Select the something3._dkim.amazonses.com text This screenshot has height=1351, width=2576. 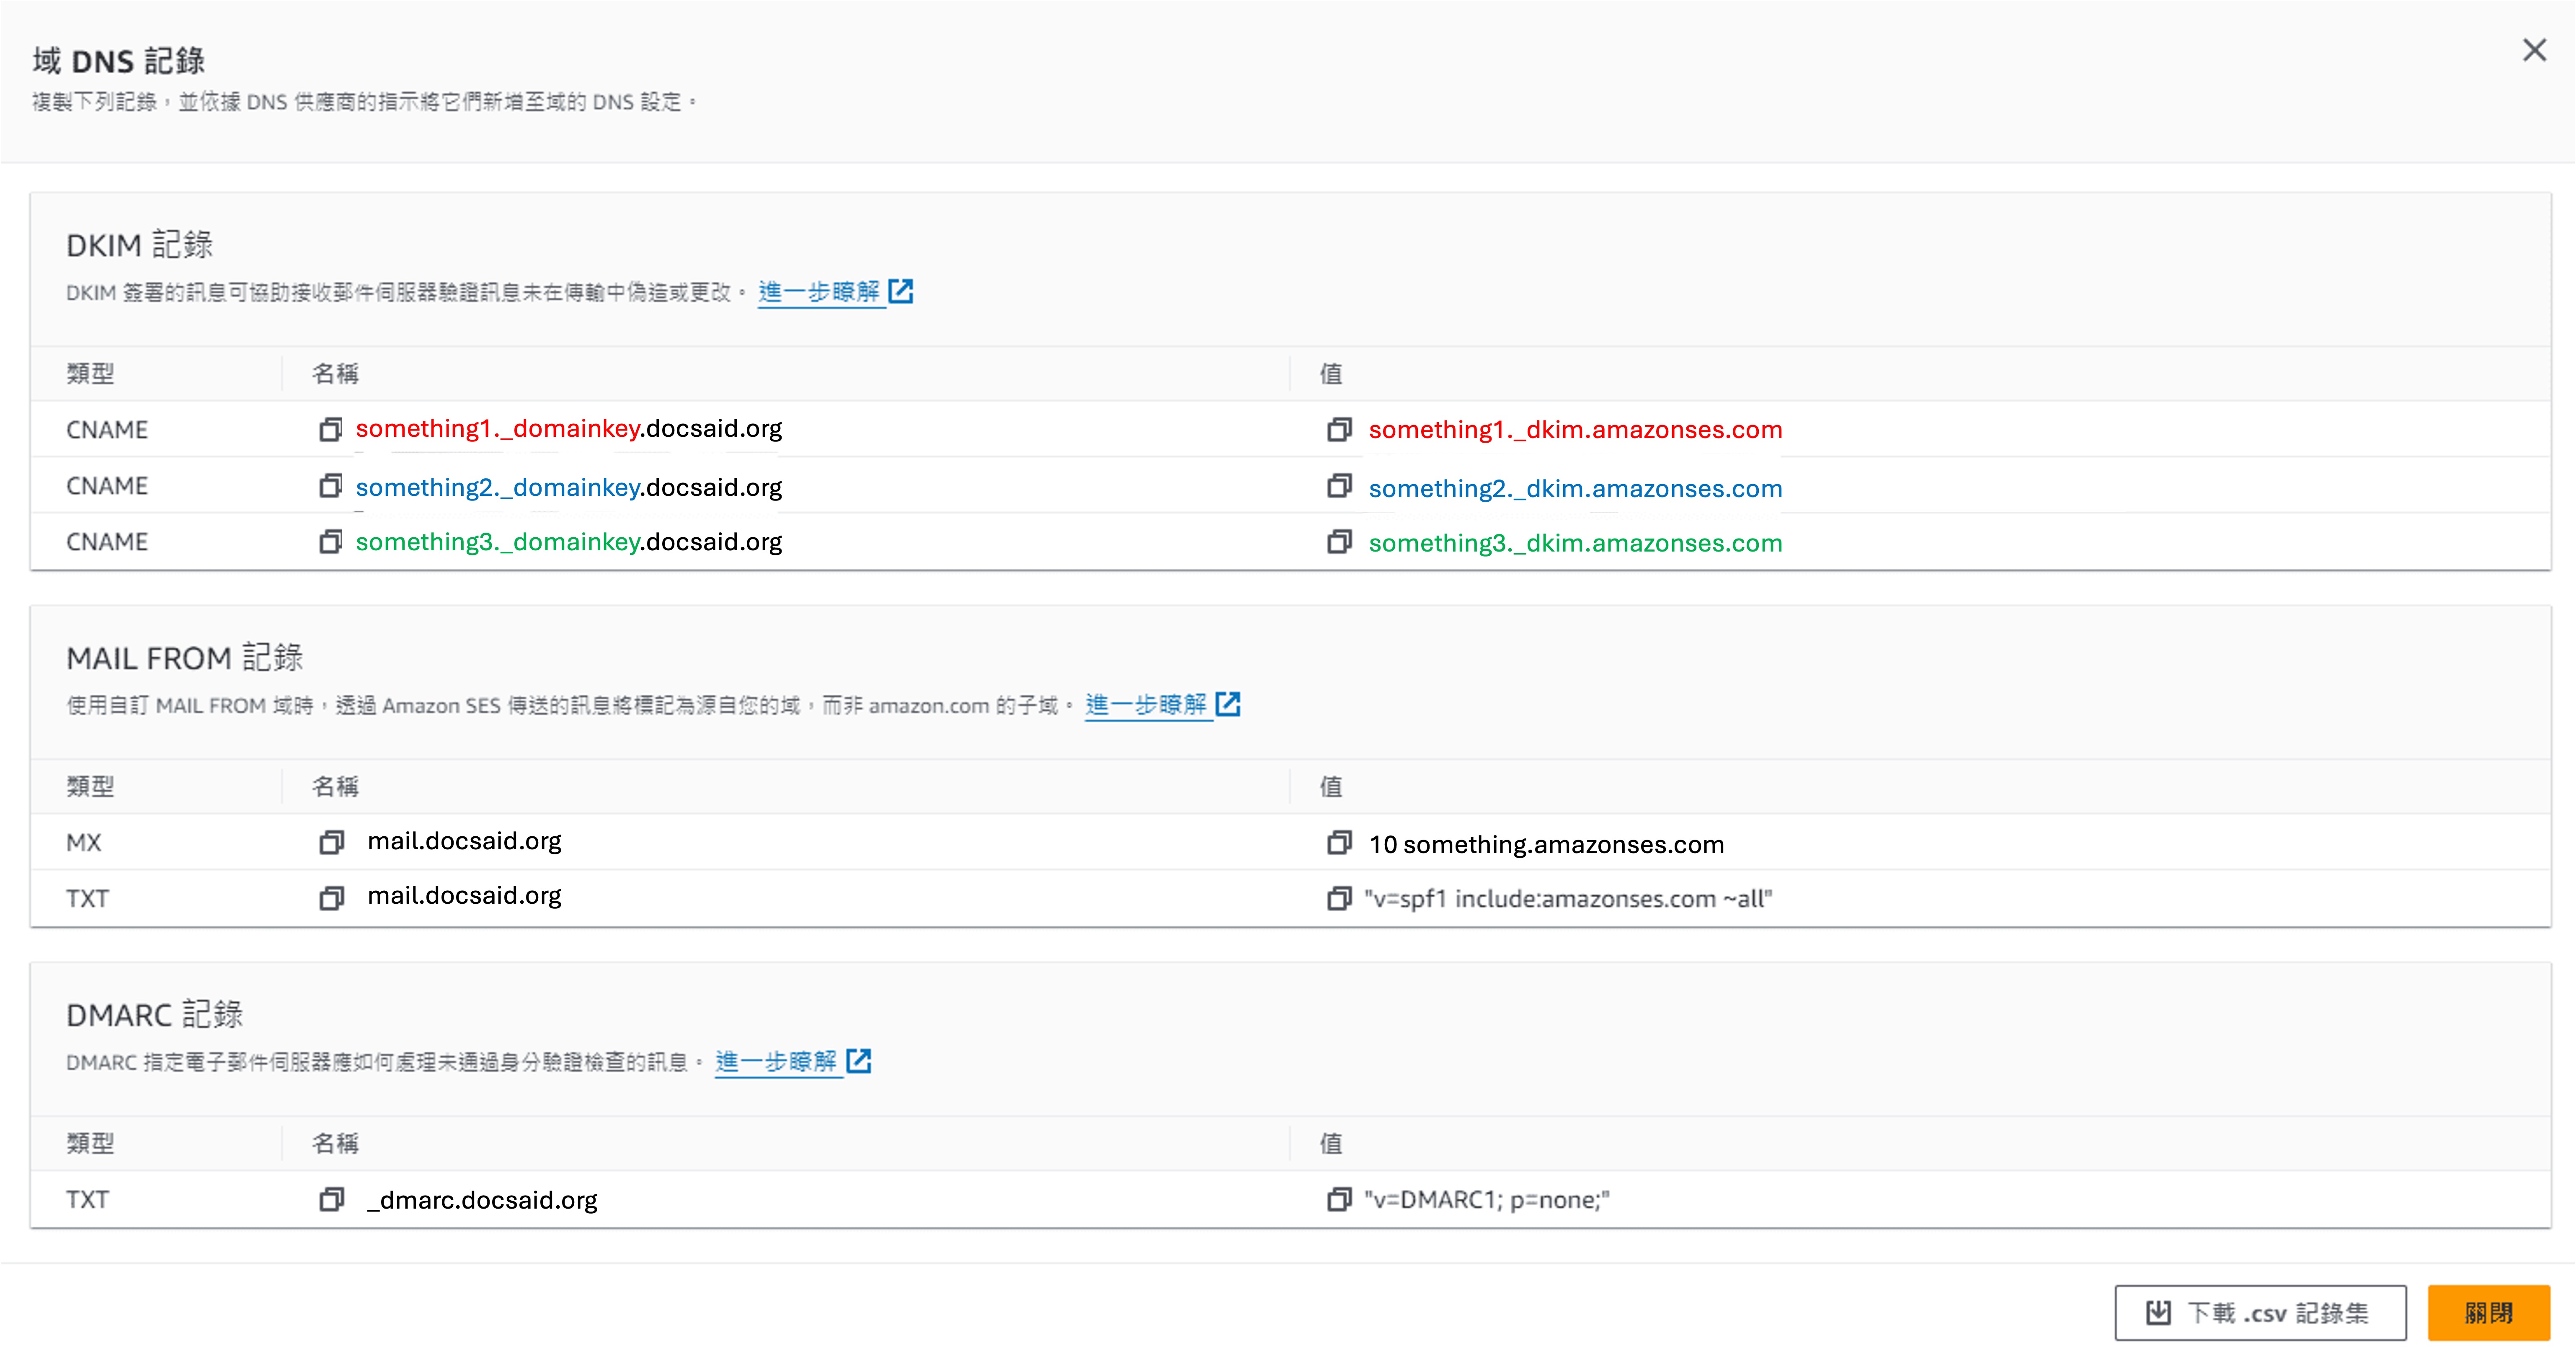[1575, 543]
